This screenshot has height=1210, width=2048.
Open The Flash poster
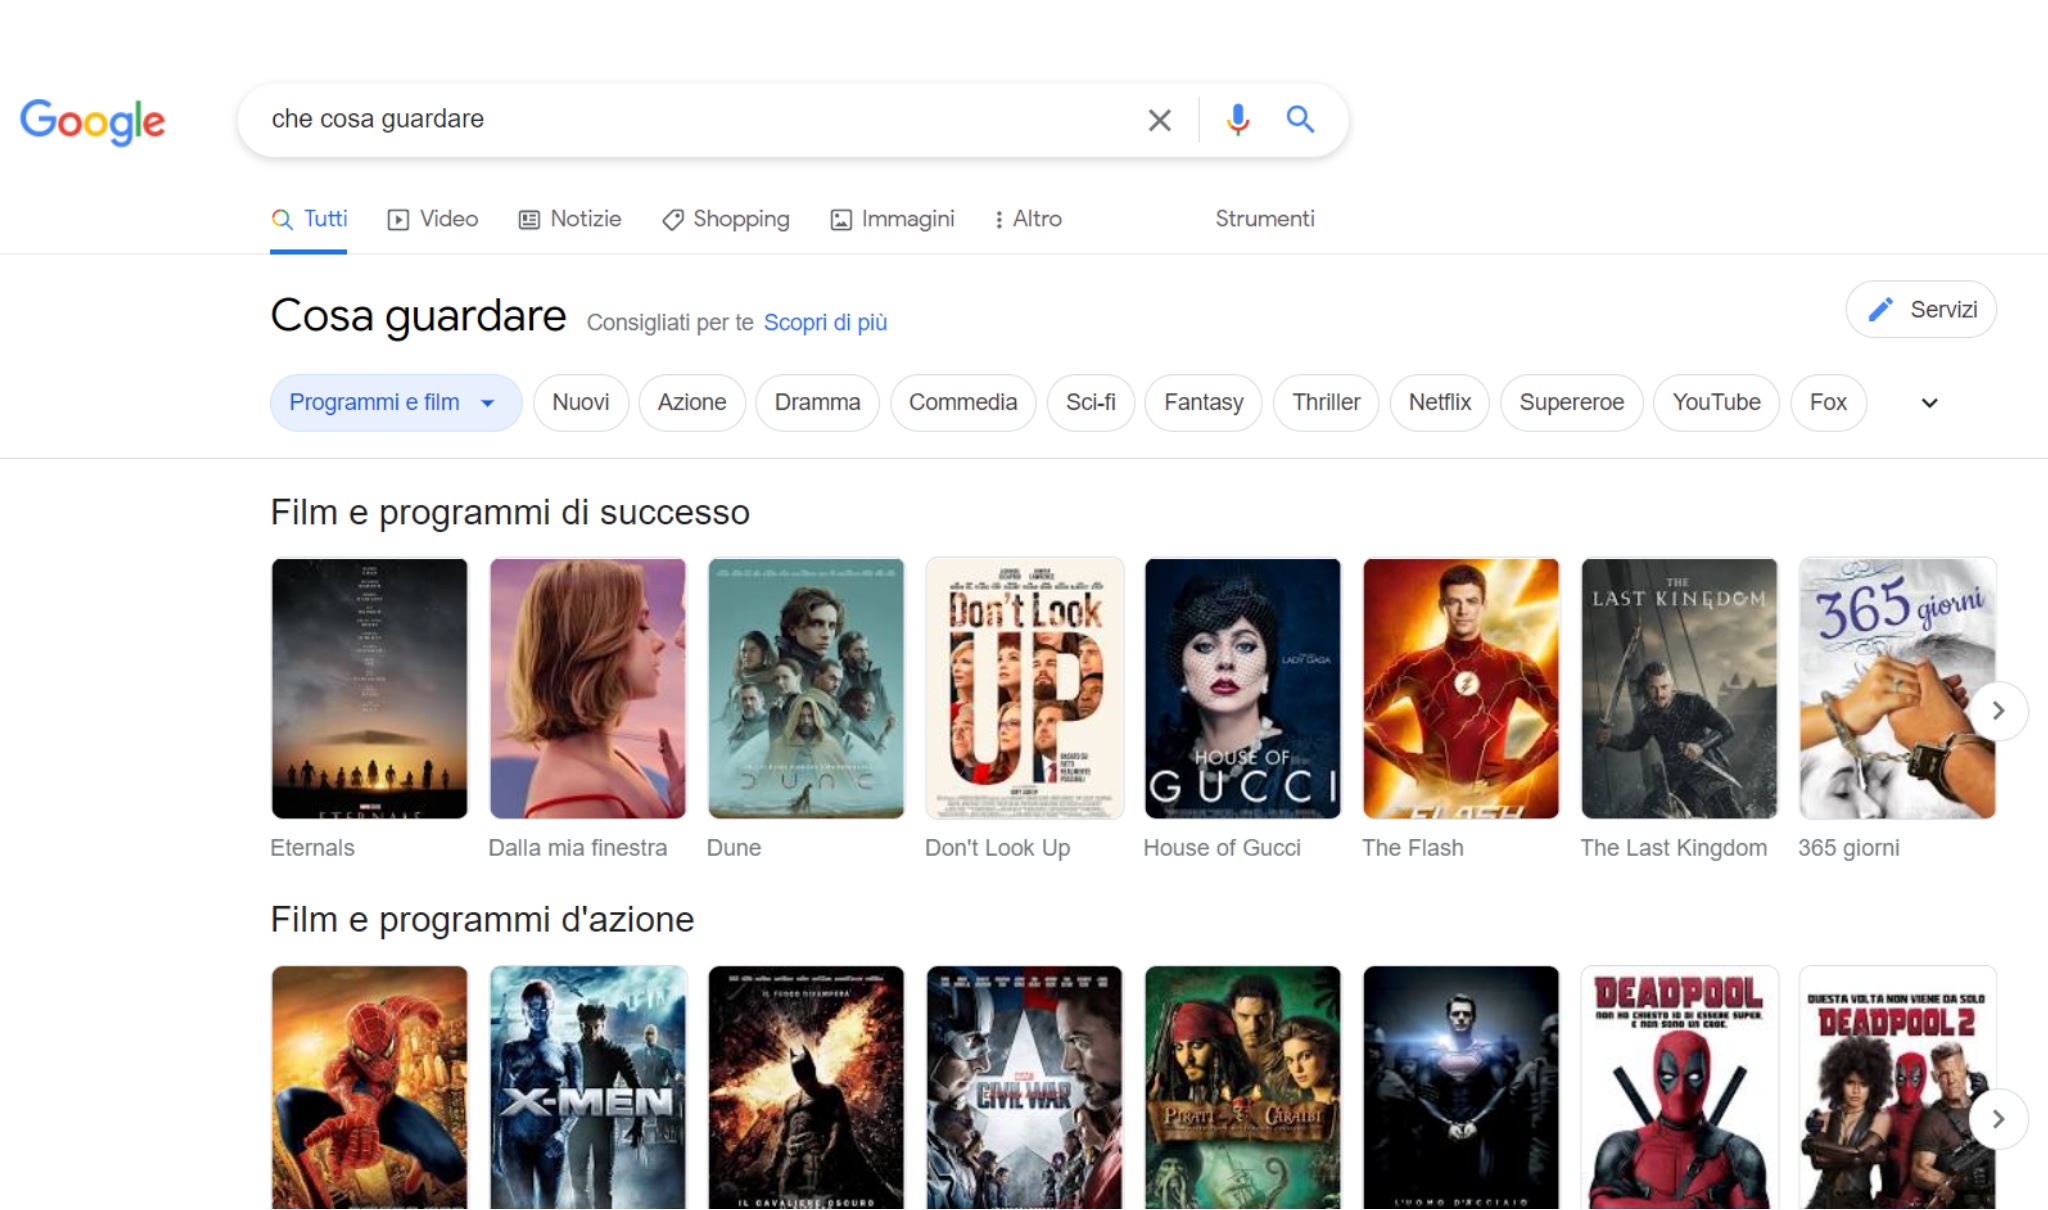click(1461, 688)
